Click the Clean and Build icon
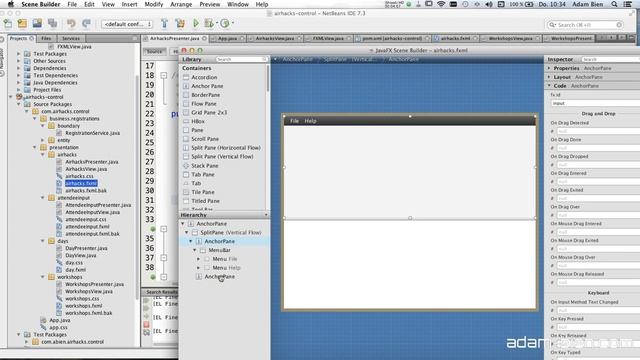 180,24
